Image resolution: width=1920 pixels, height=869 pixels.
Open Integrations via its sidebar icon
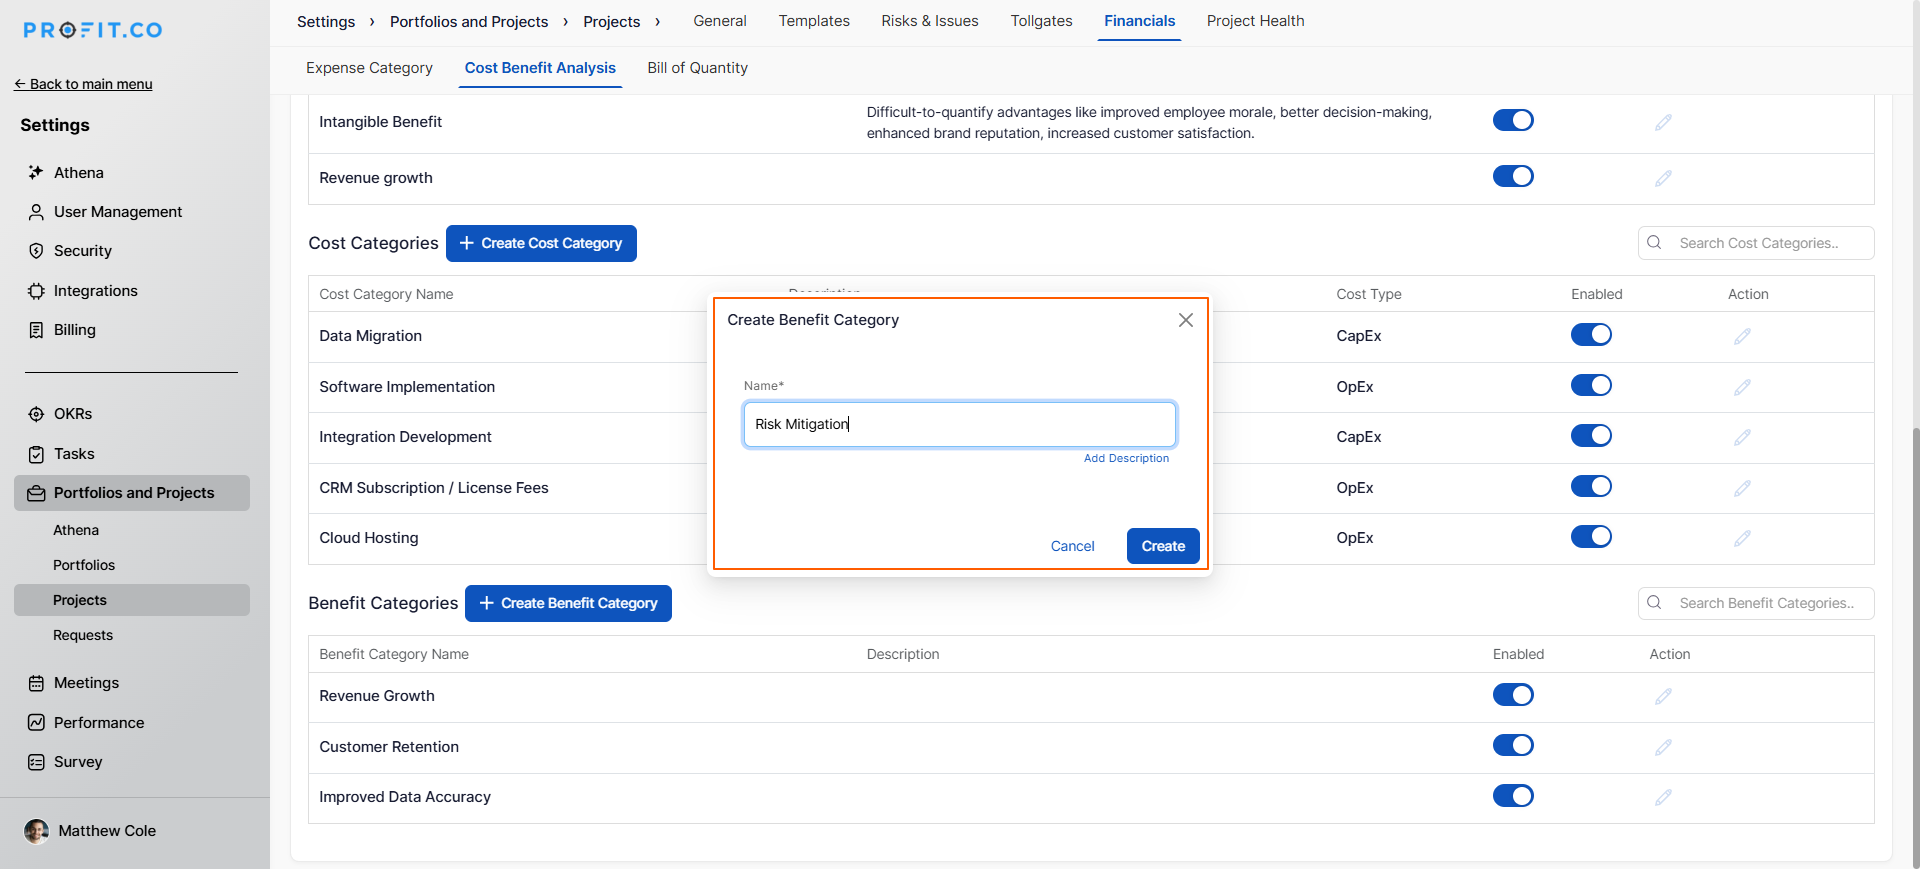[x=36, y=291]
